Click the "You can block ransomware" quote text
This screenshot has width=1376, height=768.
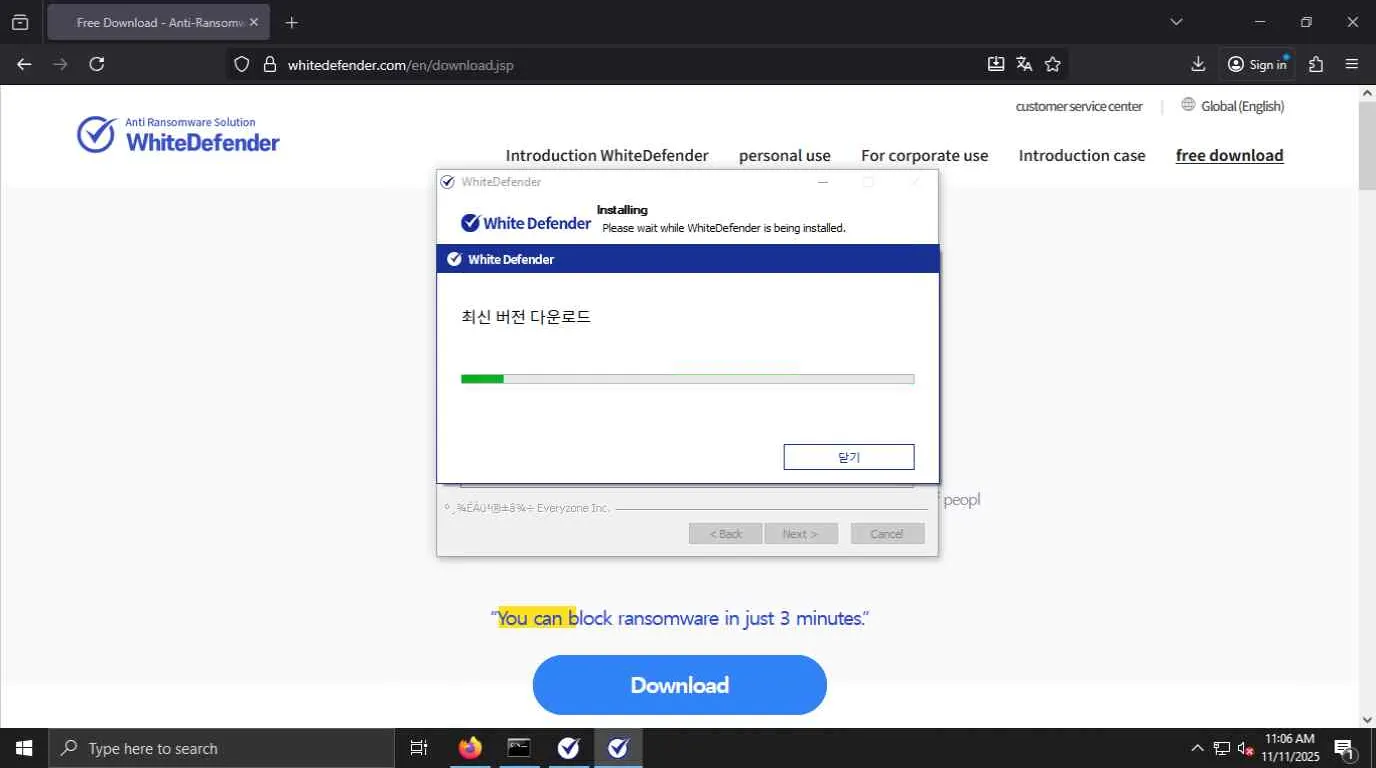(x=680, y=618)
